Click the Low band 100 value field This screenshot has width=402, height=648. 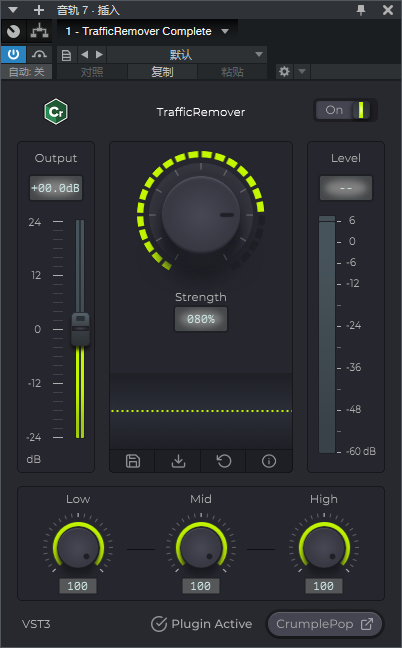pyautogui.click(x=78, y=586)
